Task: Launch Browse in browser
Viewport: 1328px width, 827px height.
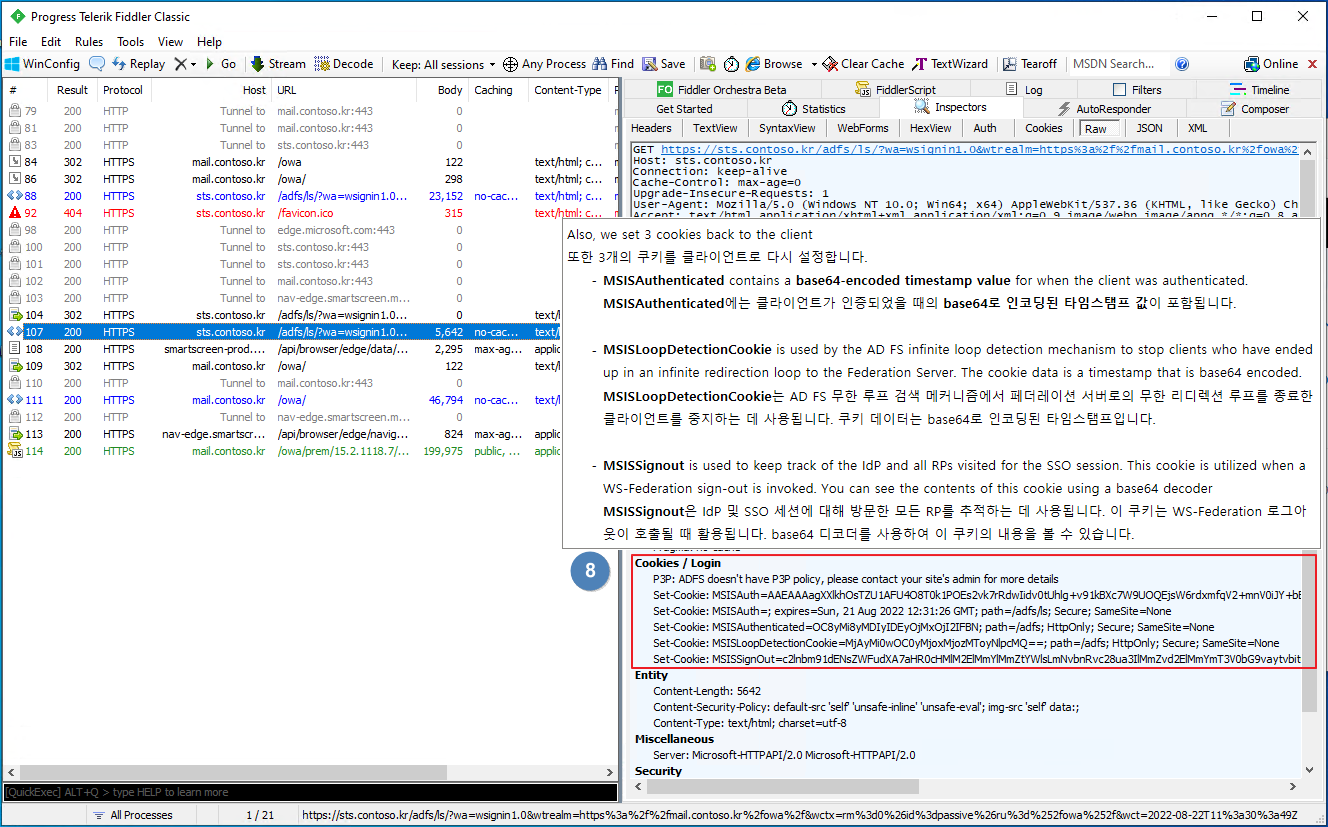Action: (774, 64)
